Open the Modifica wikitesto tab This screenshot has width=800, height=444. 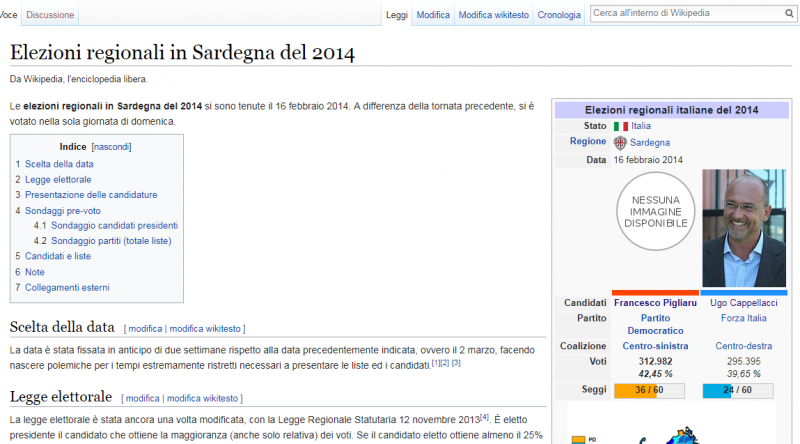coord(493,15)
